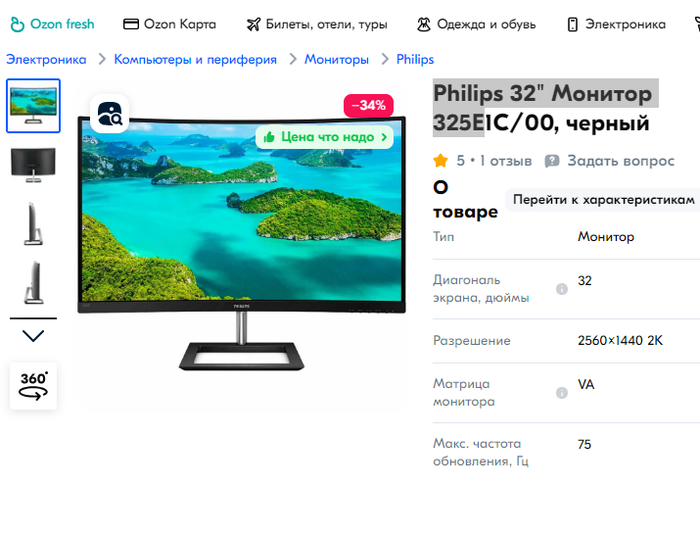This screenshot has height=534, width=700.
Task: Launch the 360° rotation view
Action: (33, 386)
